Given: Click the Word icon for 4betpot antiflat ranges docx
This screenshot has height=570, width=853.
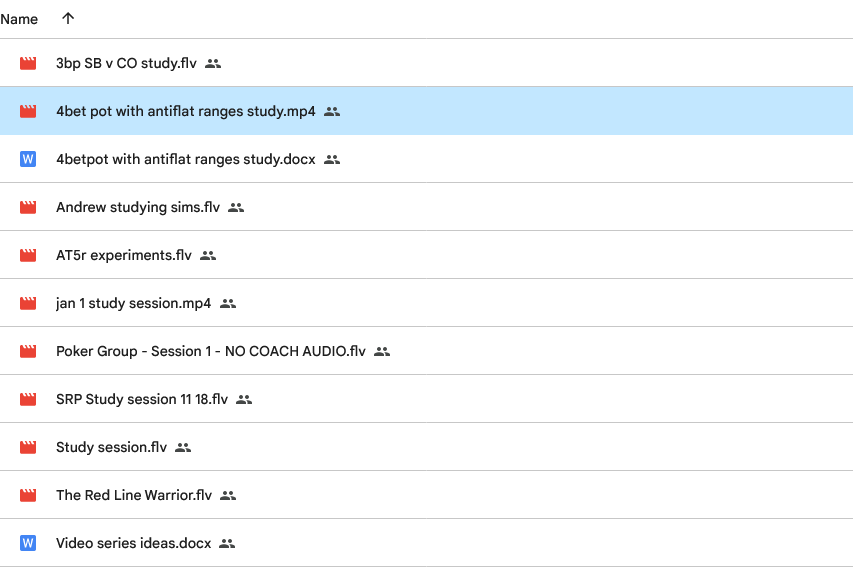Looking at the screenshot, I should pyautogui.click(x=28, y=160).
